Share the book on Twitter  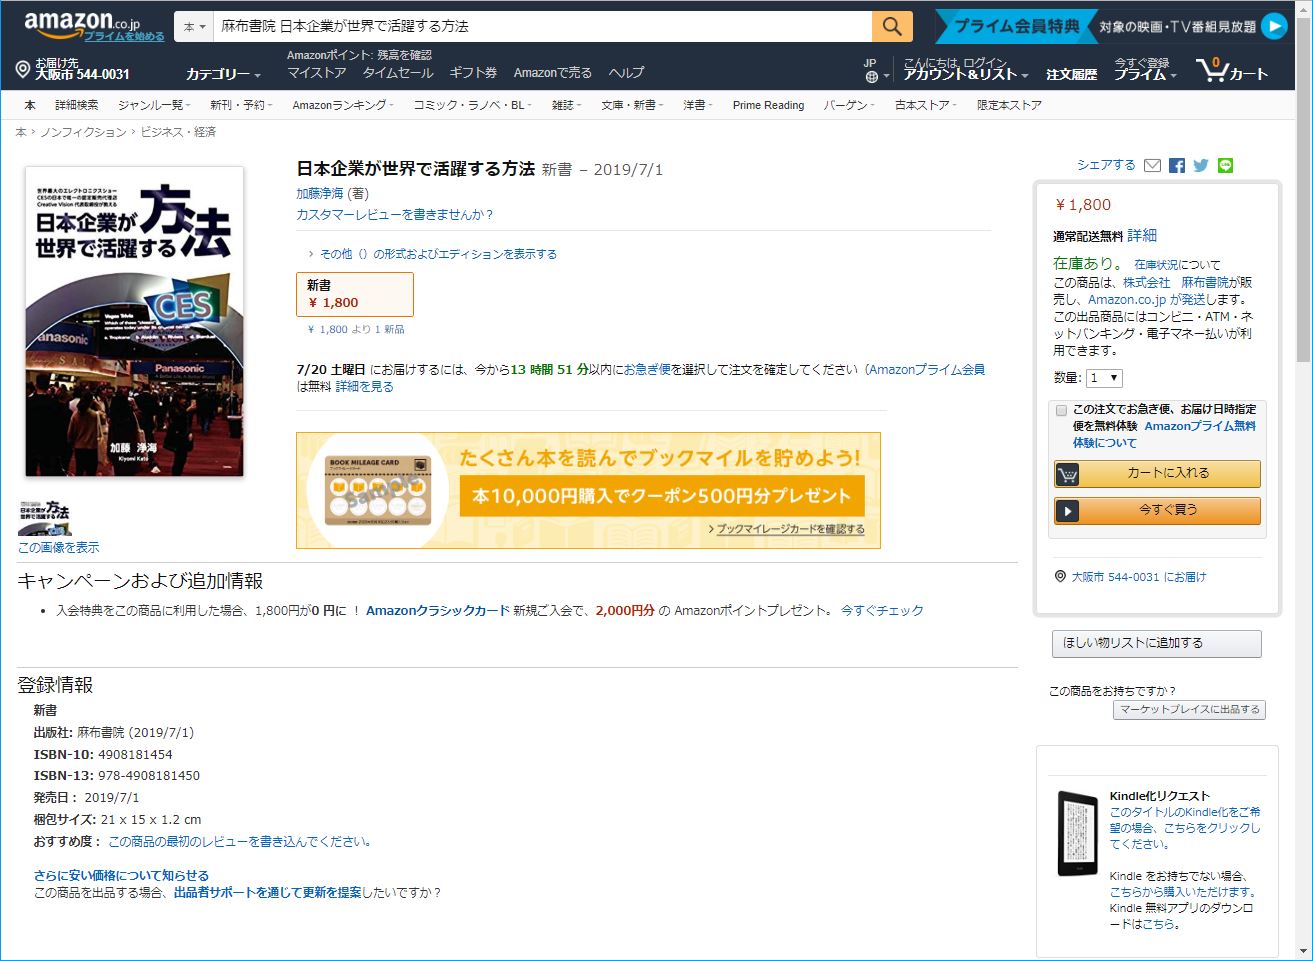click(1201, 166)
